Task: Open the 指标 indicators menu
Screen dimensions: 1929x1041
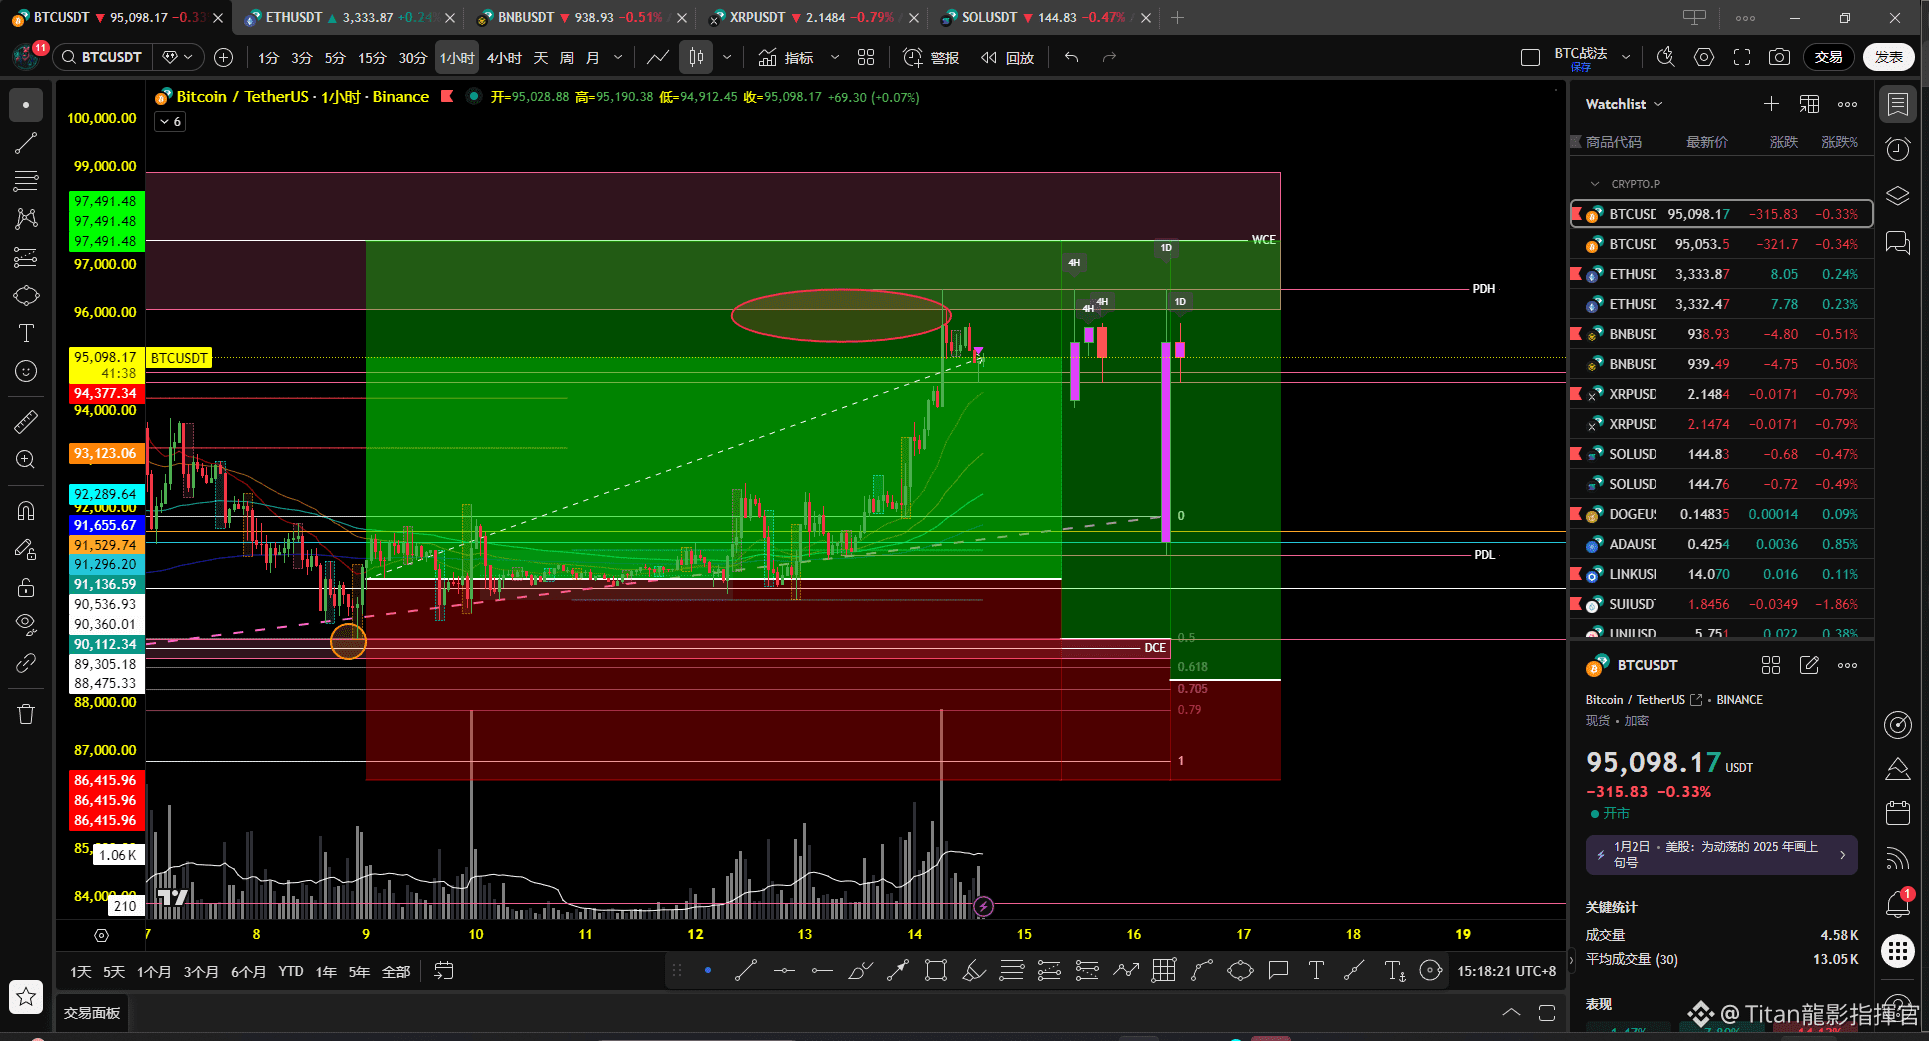Action: 786,58
